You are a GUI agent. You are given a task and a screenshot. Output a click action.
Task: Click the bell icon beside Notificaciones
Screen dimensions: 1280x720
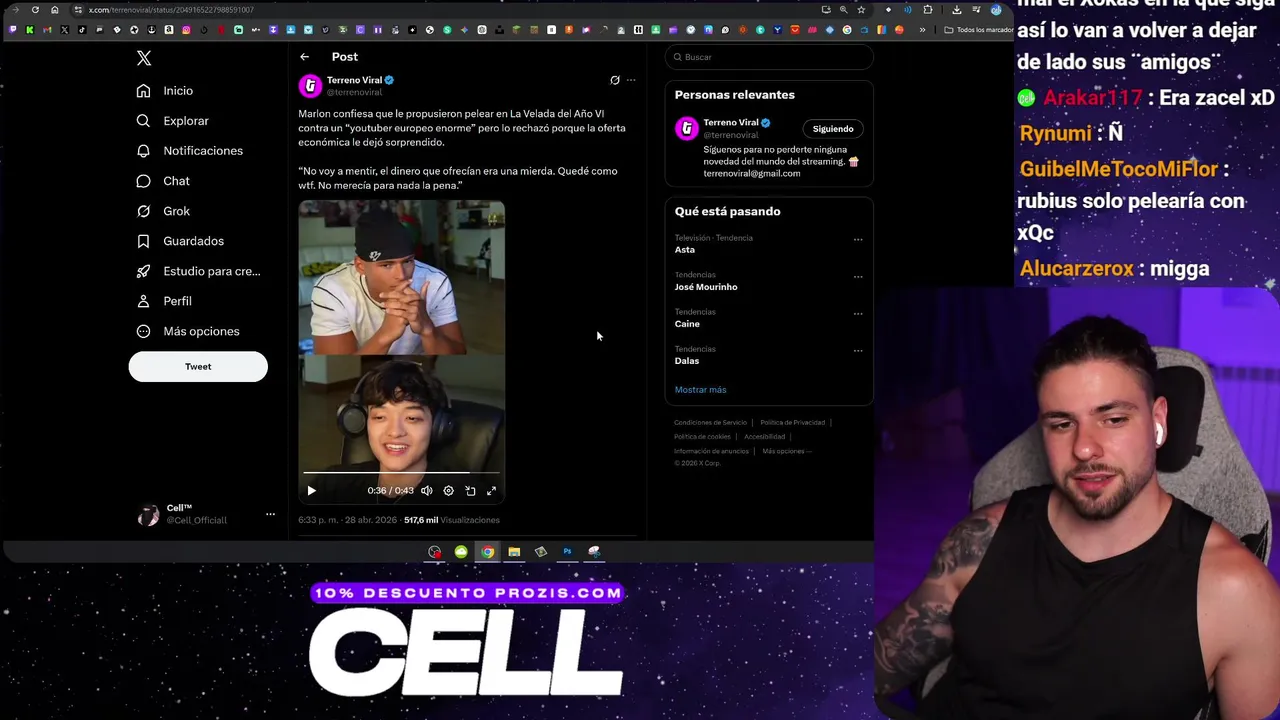point(143,151)
